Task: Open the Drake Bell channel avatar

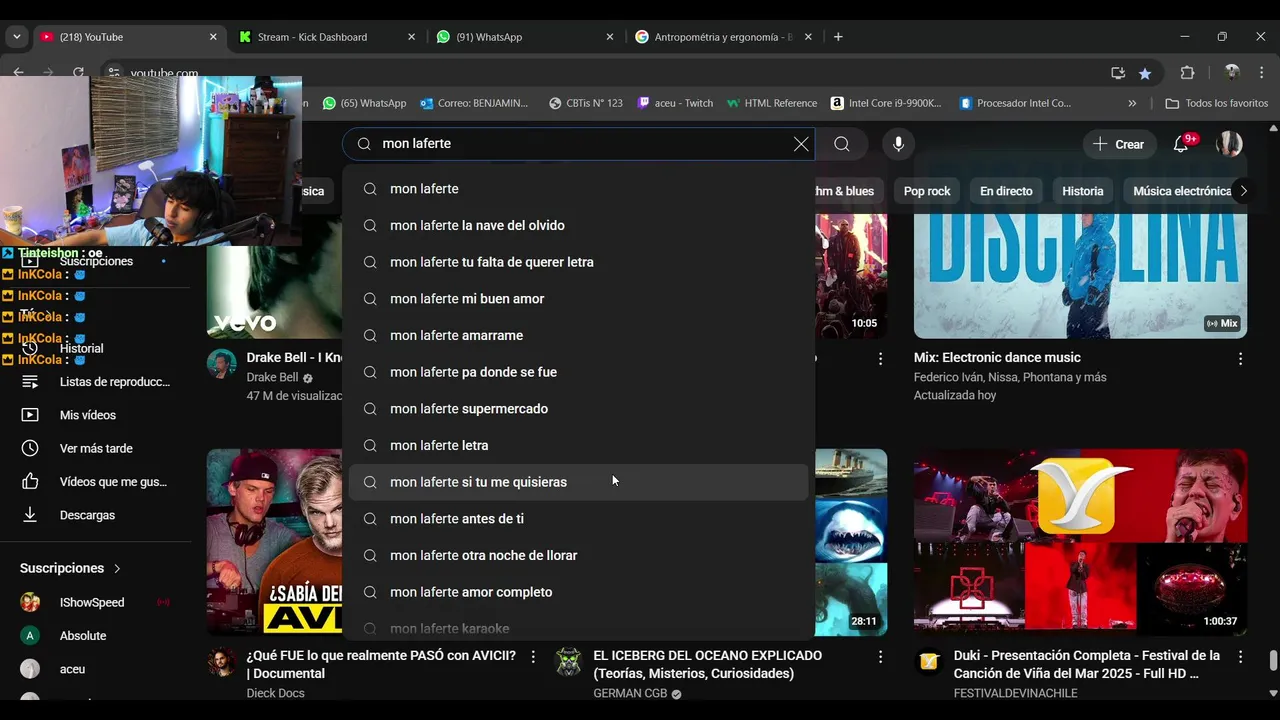Action: click(x=222, y=363)
